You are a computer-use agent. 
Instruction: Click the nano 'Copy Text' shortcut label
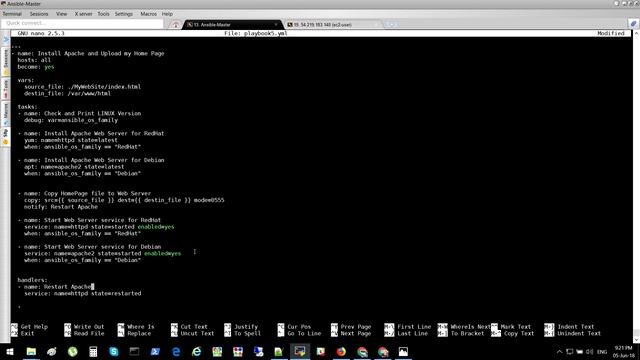pos(519,333)
